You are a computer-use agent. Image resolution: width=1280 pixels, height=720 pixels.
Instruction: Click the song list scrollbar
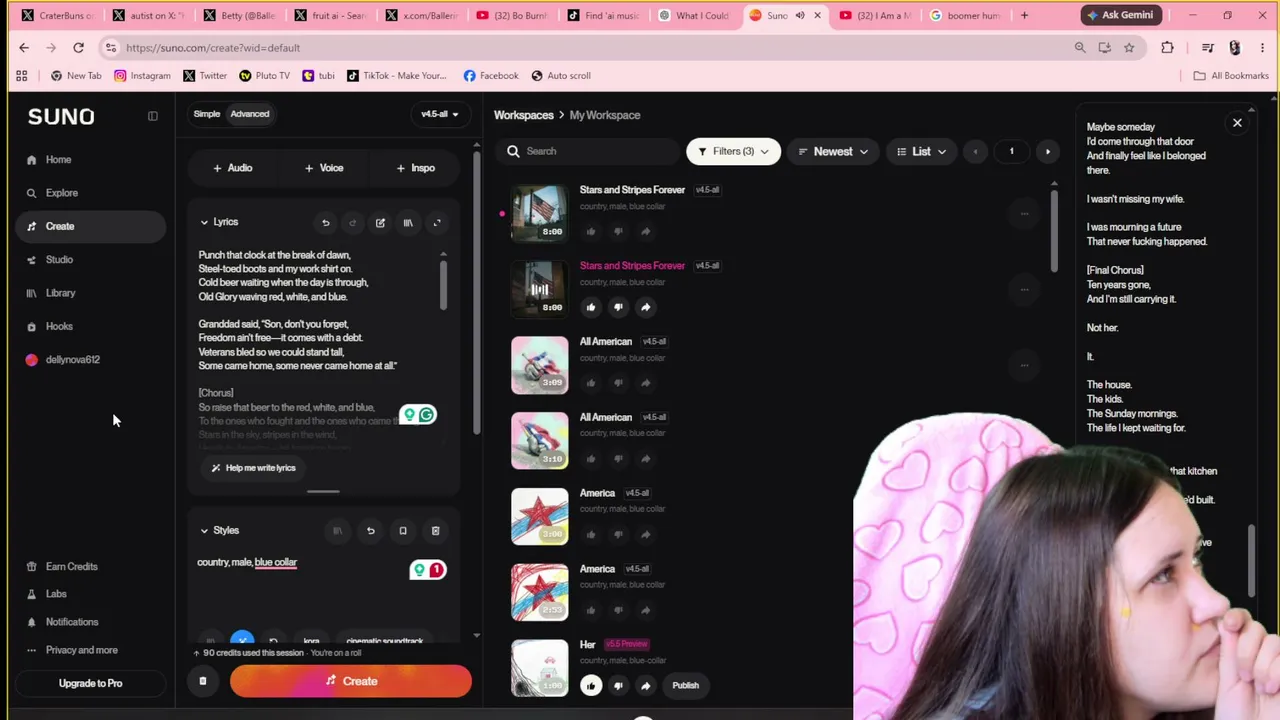click(x=1054, y=230)
